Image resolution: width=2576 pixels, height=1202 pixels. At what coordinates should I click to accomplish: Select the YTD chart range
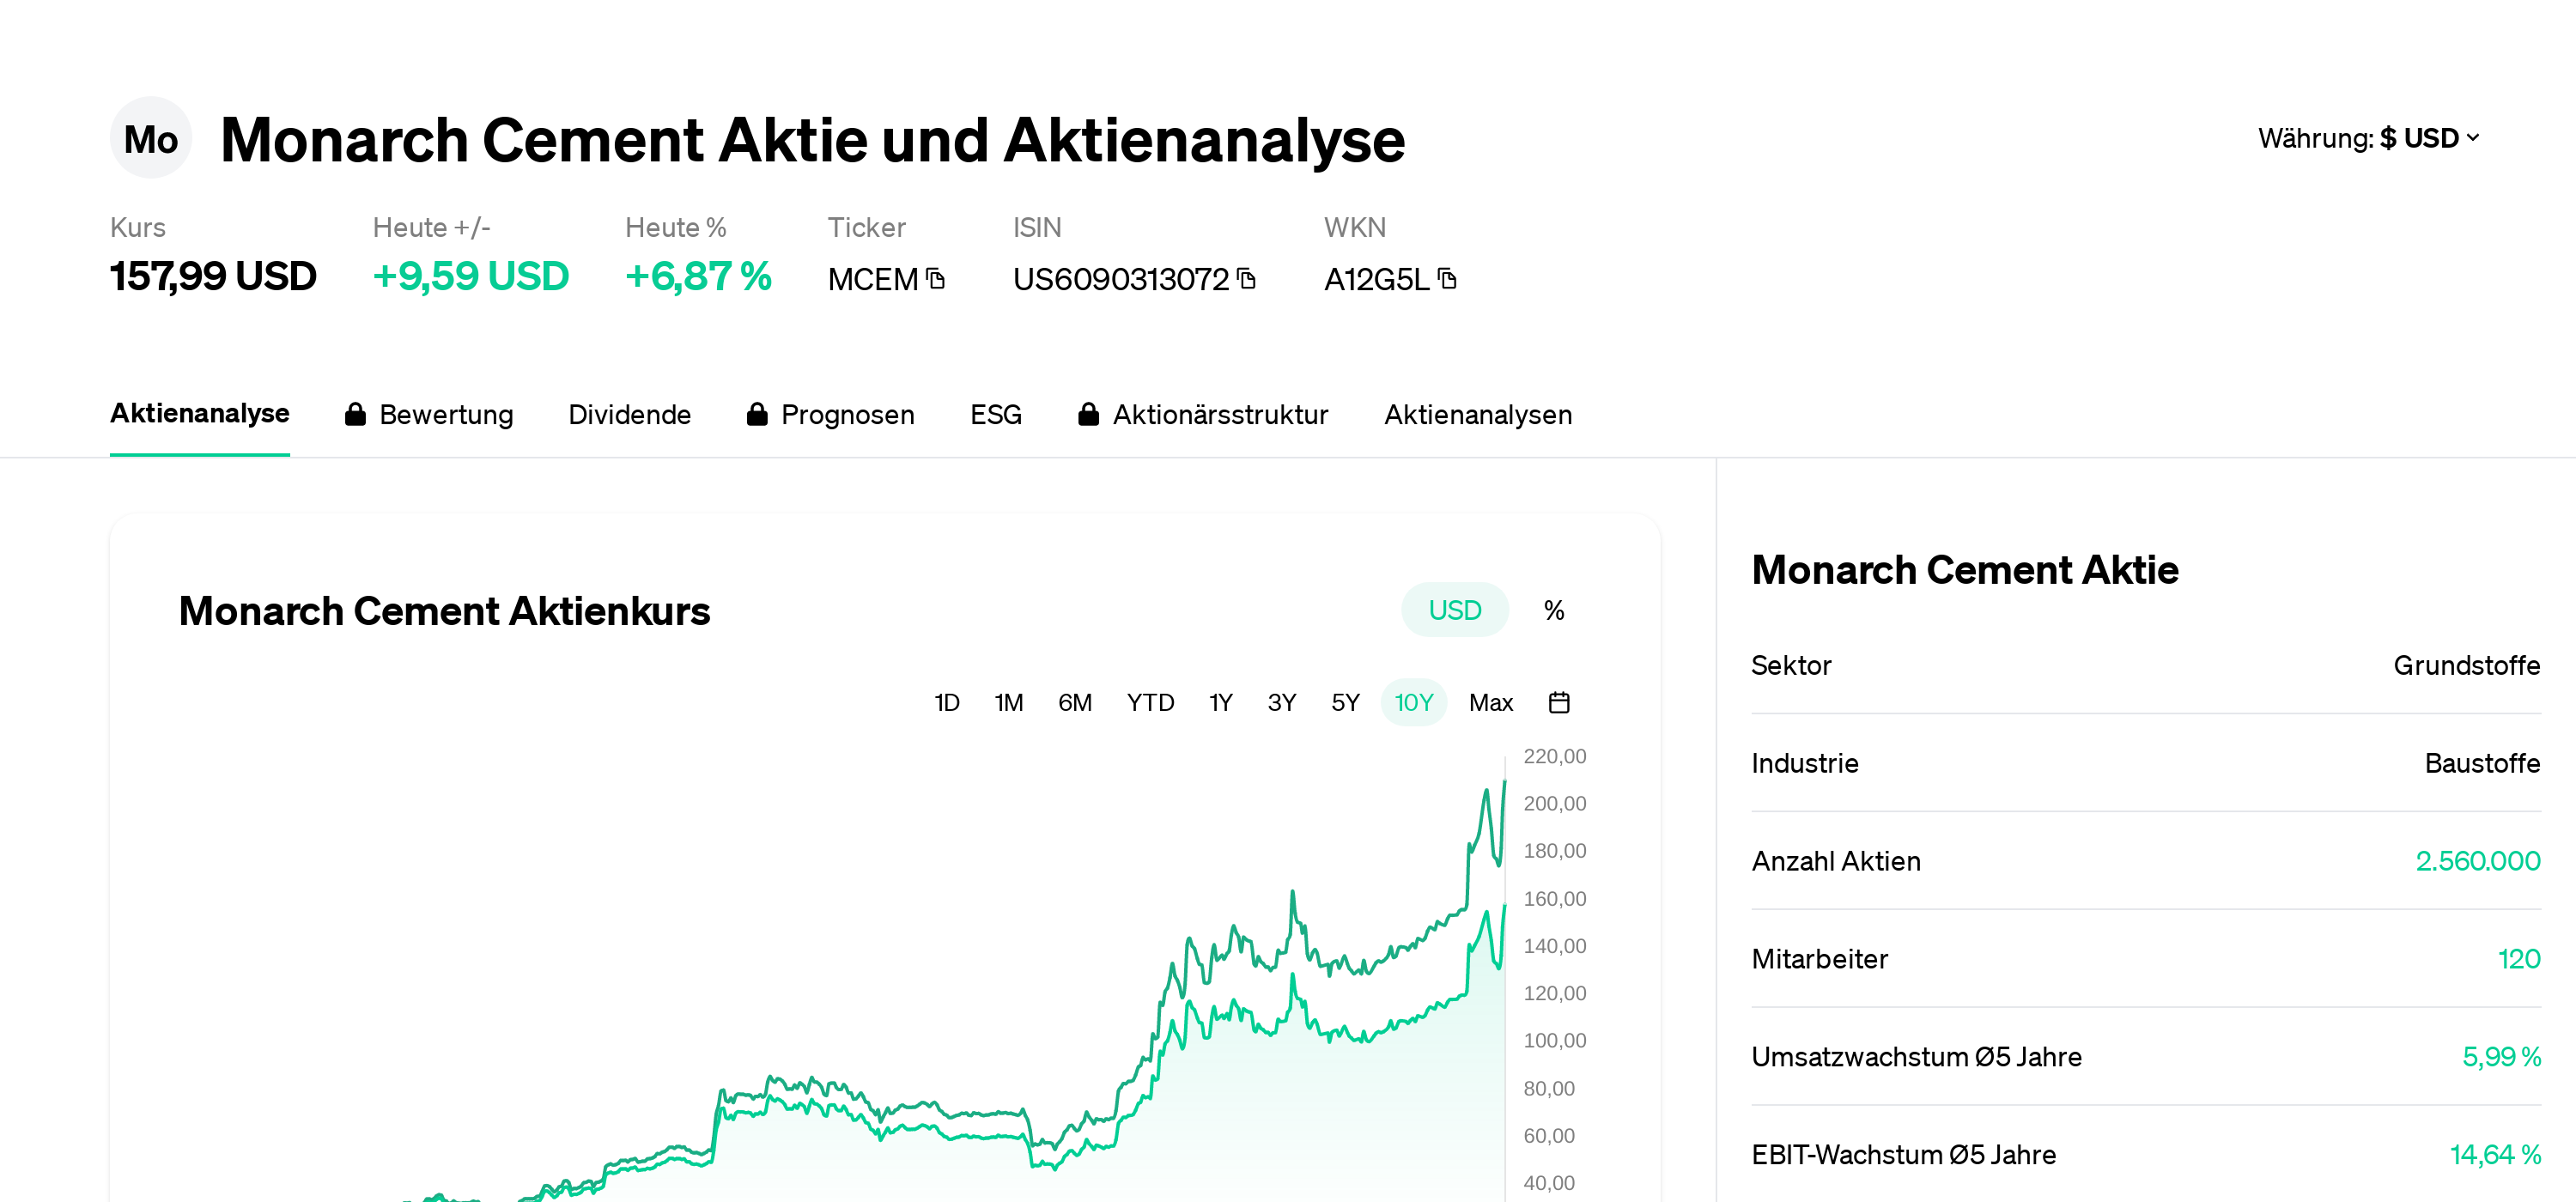pos(1150,702)
